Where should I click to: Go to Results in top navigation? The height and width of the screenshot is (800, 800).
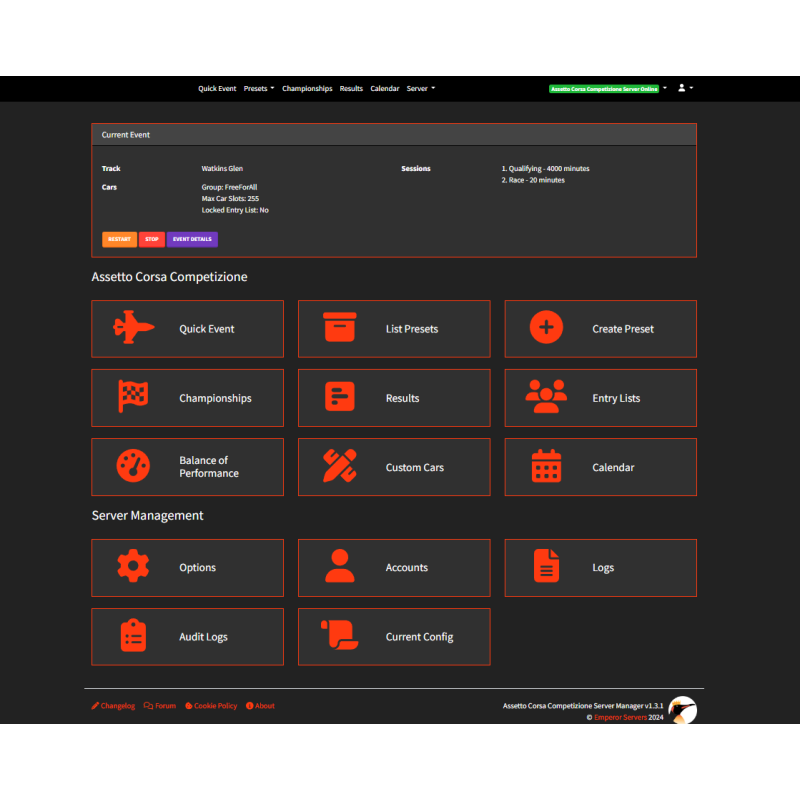tap(351, 88)
